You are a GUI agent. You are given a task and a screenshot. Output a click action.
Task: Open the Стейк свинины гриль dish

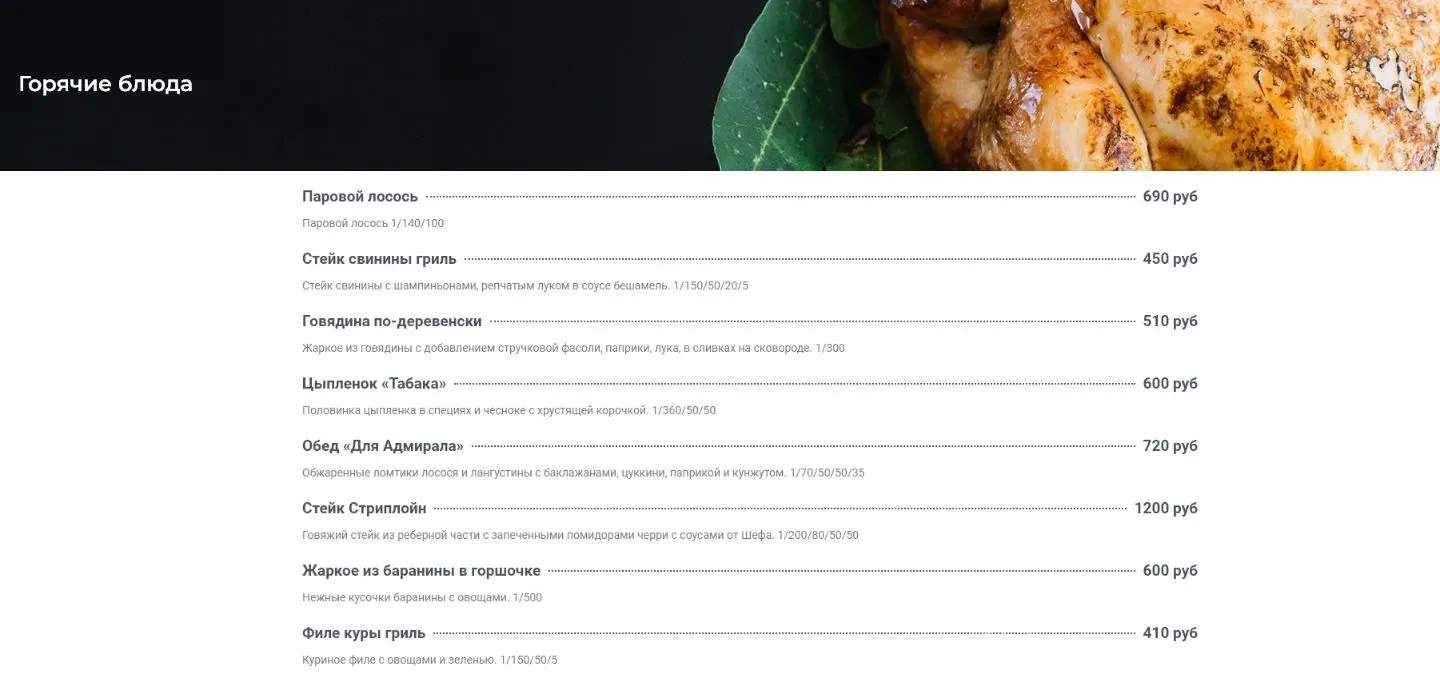point(379,259)
